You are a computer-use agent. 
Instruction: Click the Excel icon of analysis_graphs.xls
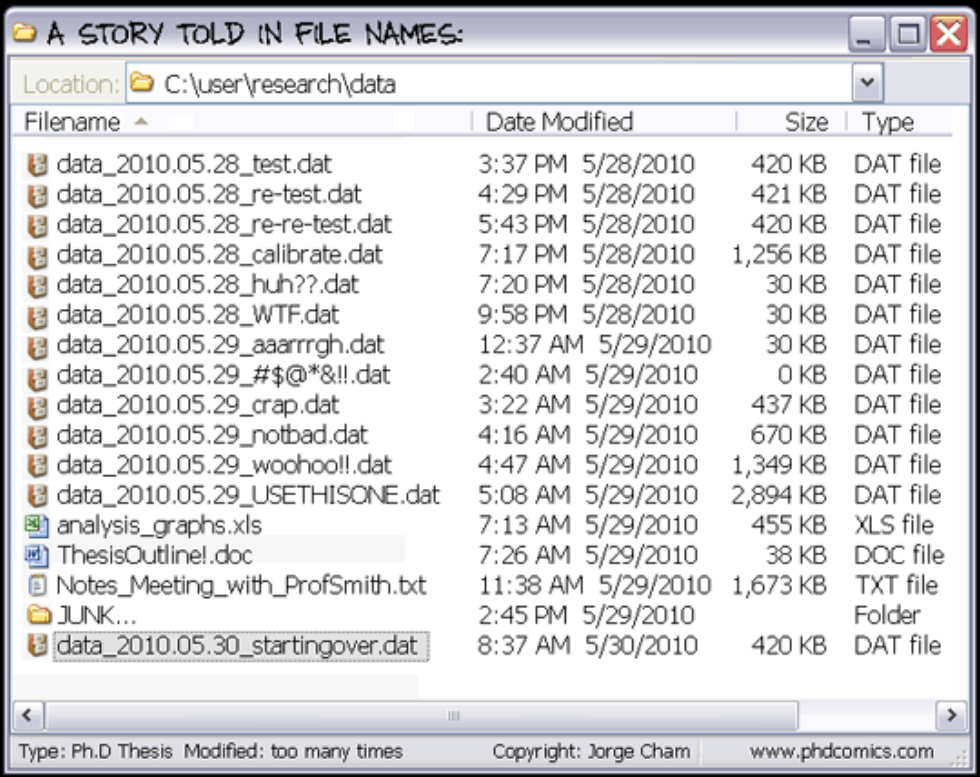[37, 525]
